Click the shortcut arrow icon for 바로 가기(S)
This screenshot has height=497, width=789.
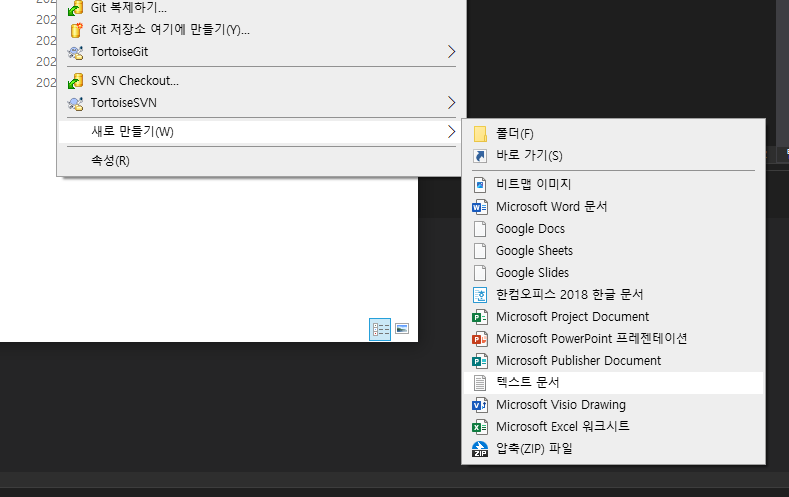pos(480,156)
